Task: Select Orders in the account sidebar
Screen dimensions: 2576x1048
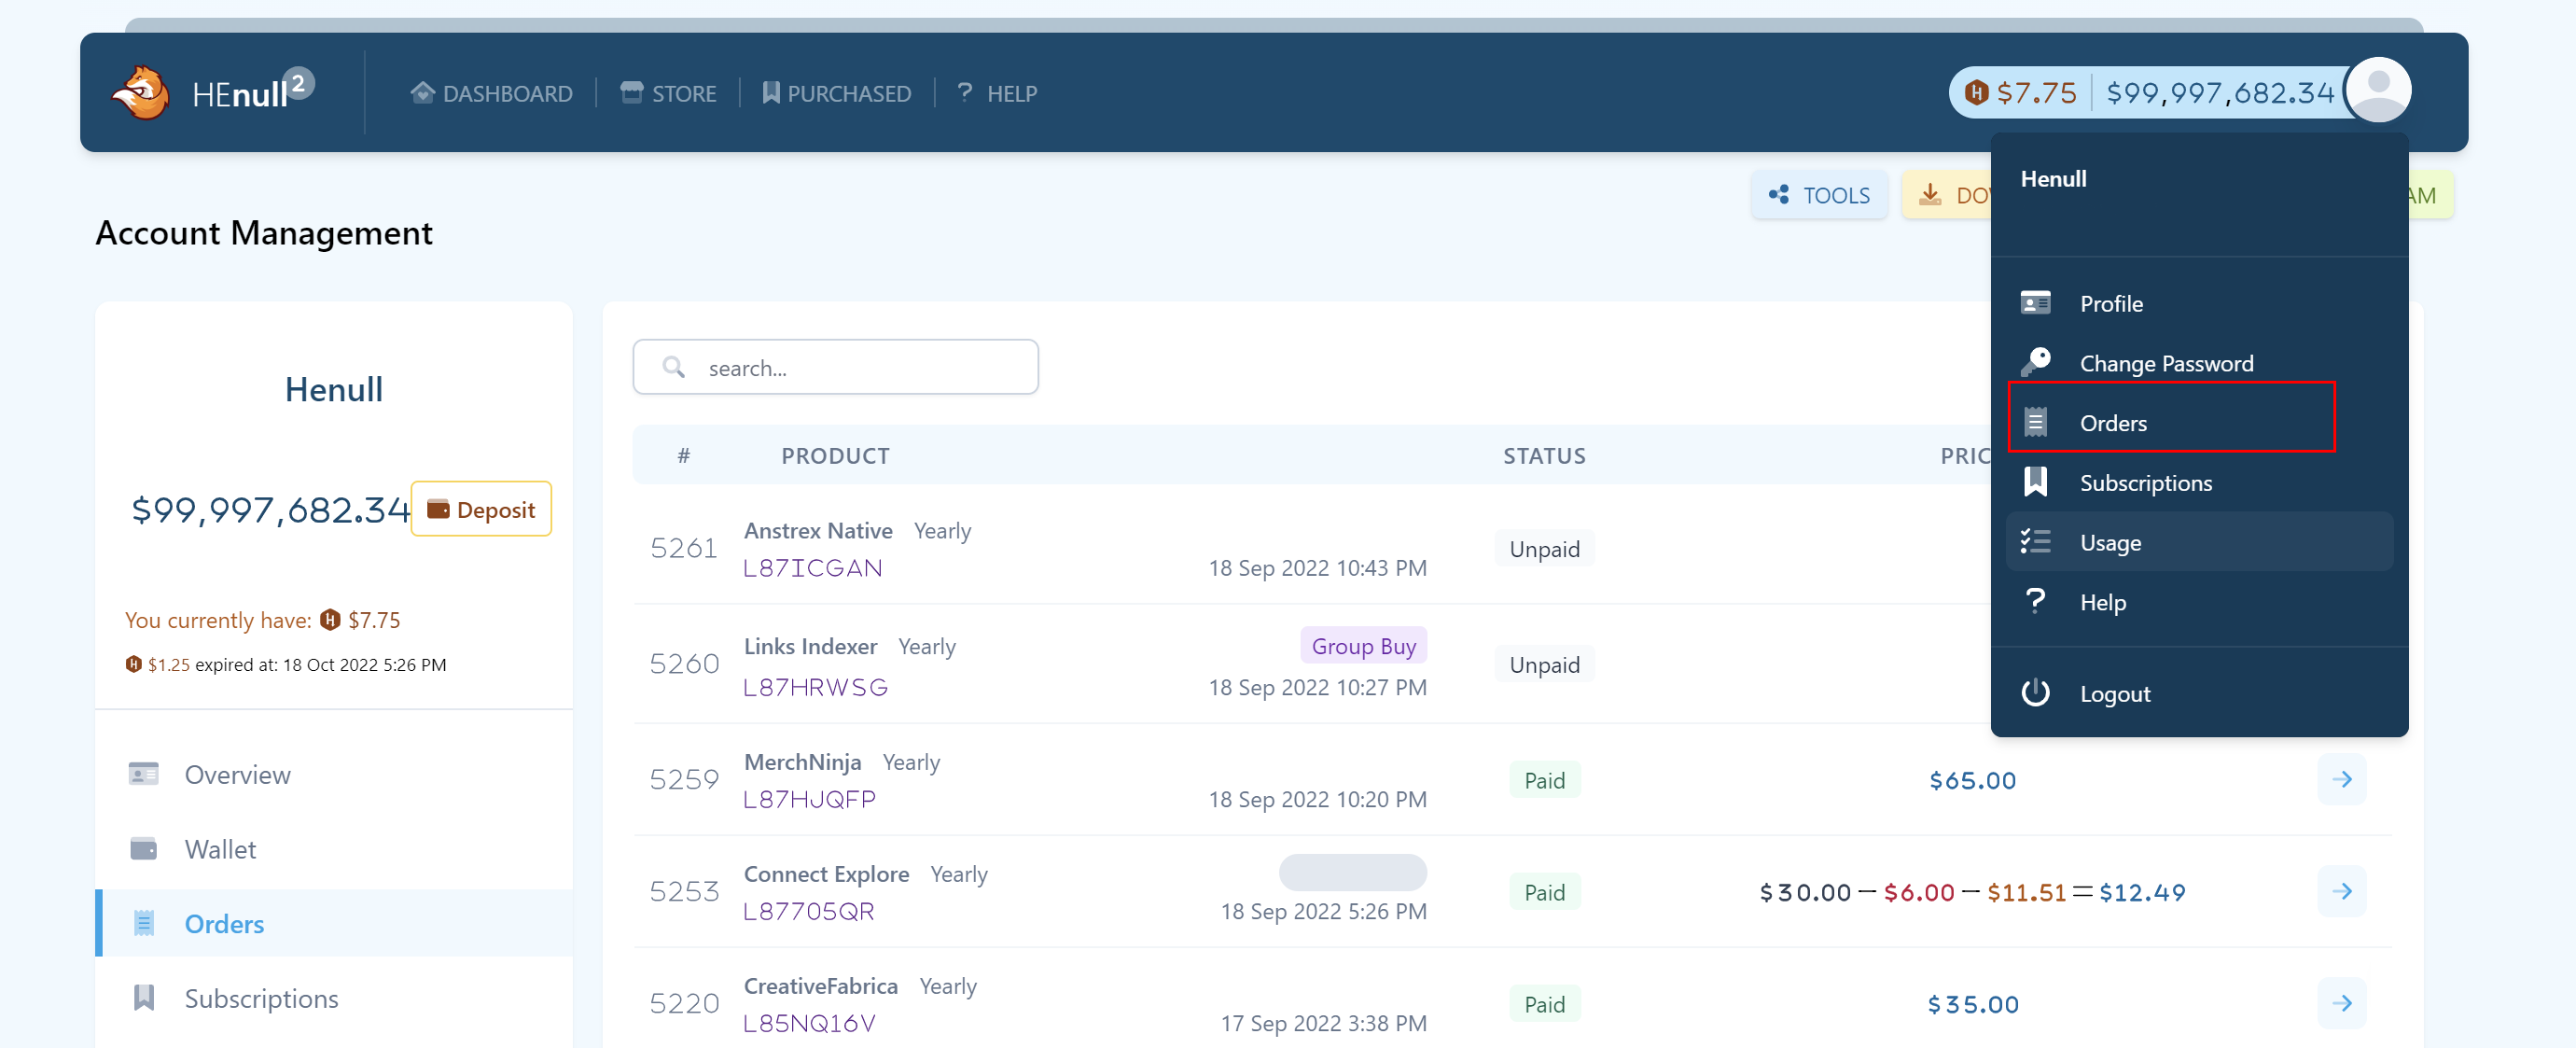Action: (x=334, y=923)
